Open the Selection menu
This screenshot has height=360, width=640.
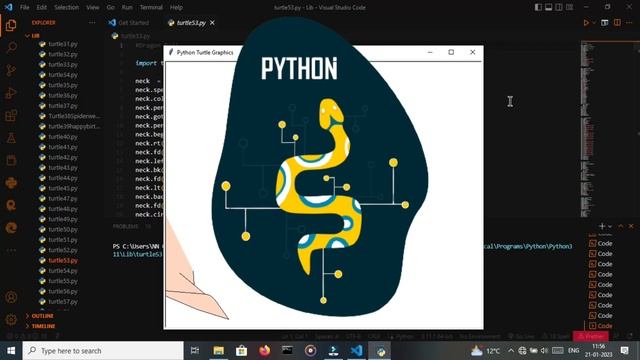(x=67, y=7)
